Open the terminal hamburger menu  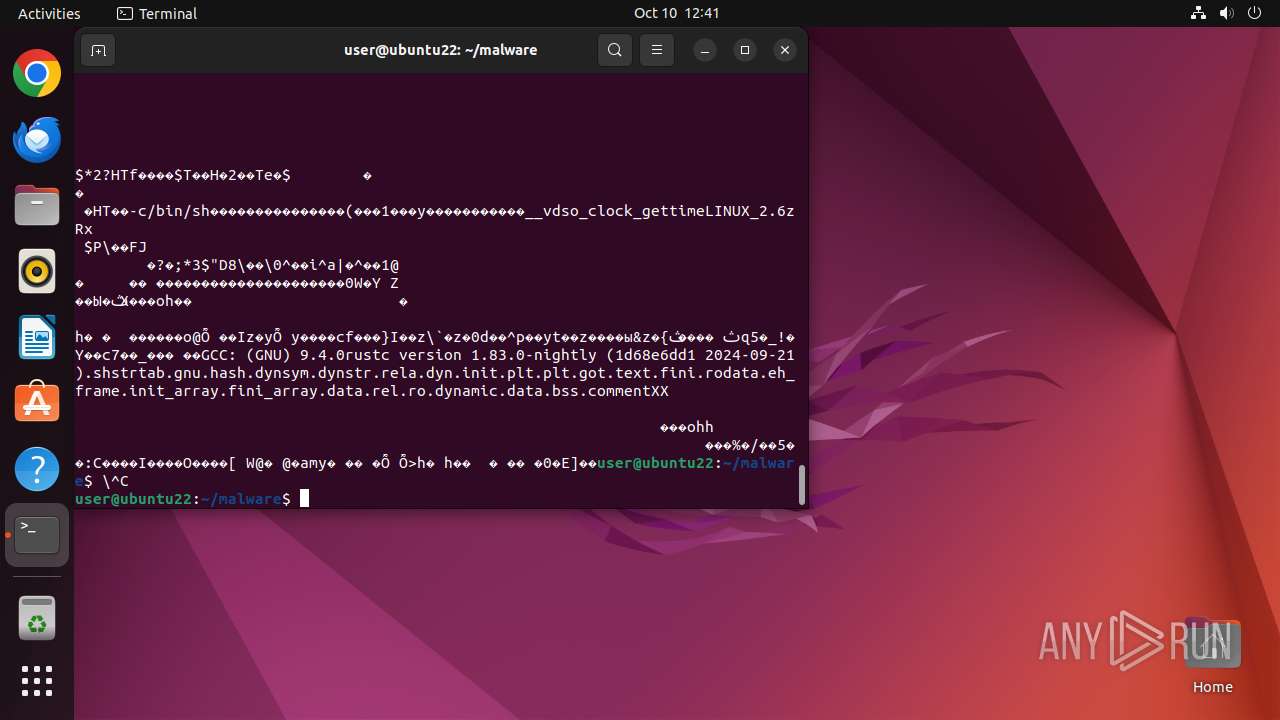click(x=656, y=50)
